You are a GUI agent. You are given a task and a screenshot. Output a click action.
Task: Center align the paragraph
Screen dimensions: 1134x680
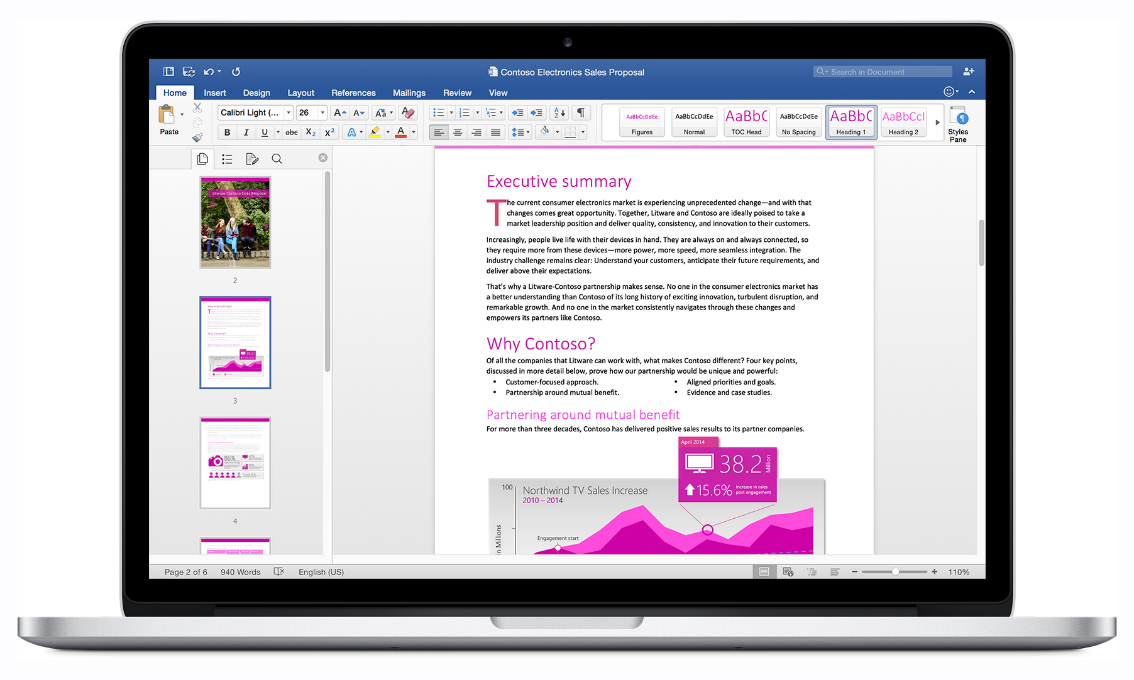coord(458,132)
